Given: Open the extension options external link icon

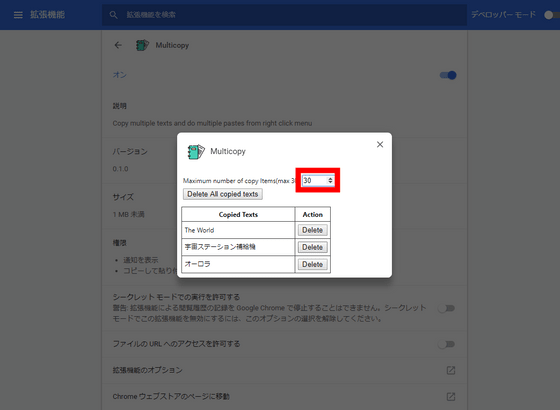Looking at the screenshot, I should [x=451, y=370].
